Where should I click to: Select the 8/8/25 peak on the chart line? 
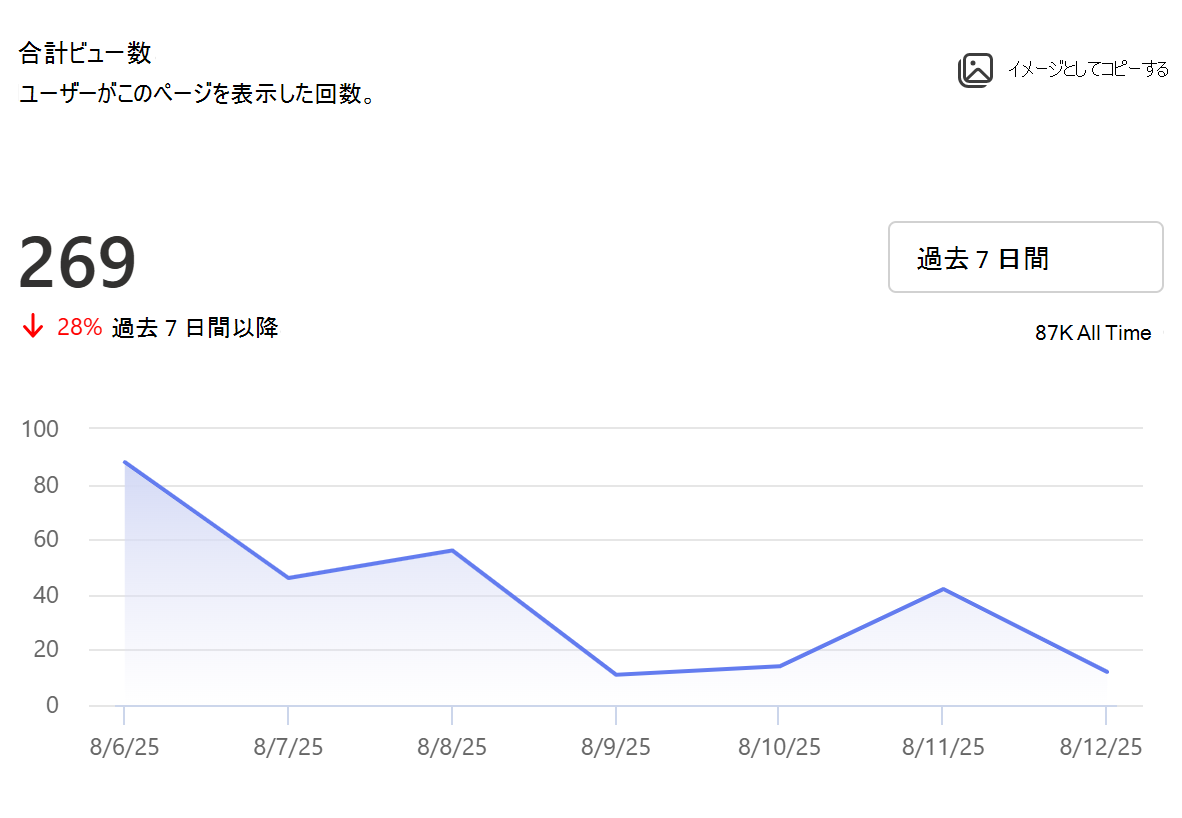452,550
